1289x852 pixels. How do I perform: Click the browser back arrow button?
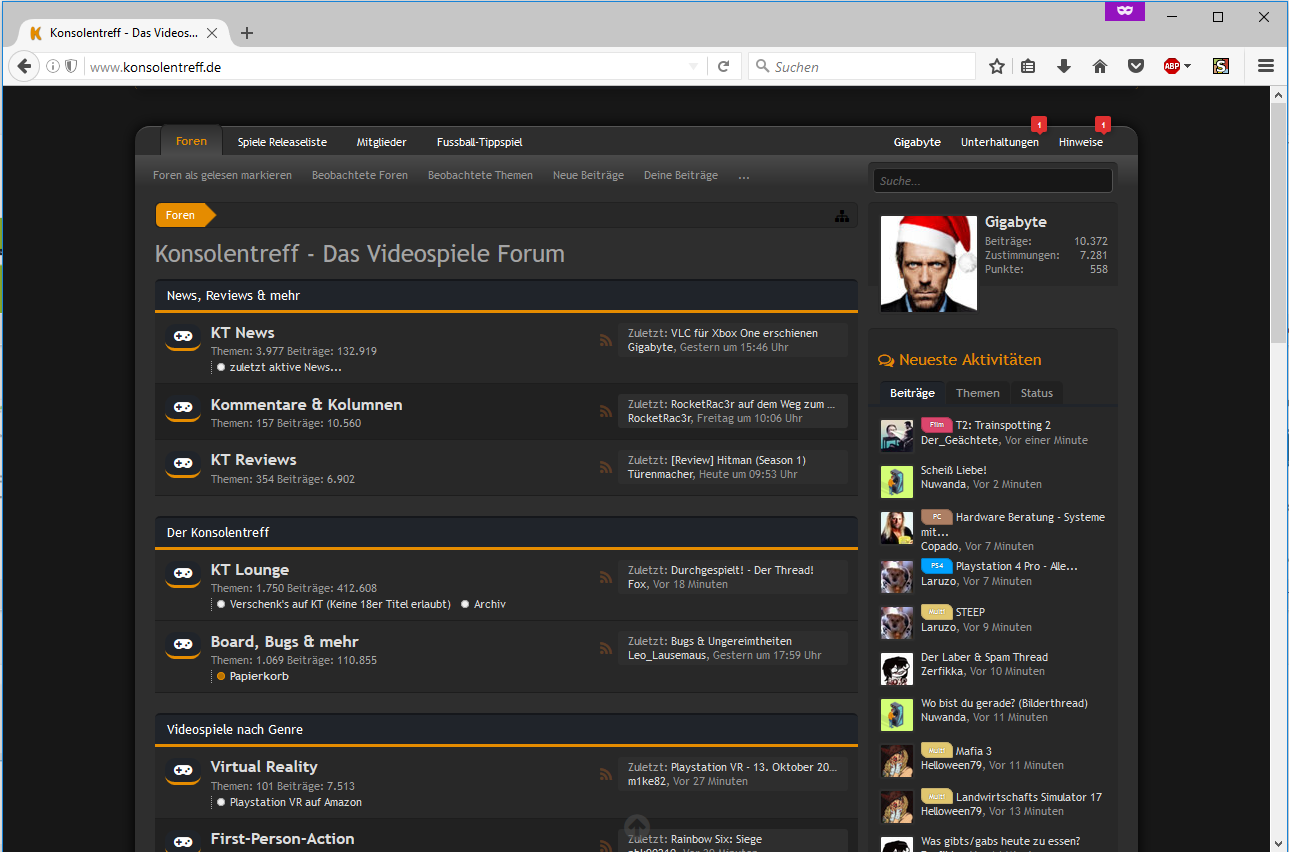point(24,66)
